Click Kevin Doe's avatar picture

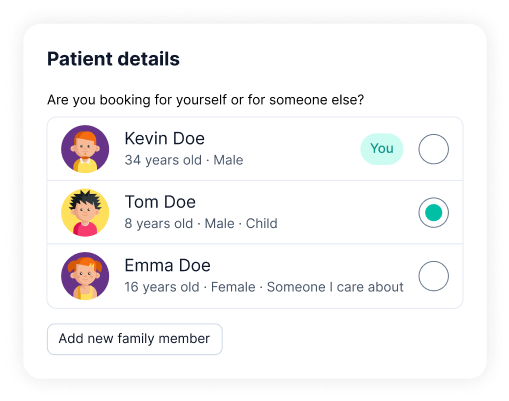click(x=85, y=149)
